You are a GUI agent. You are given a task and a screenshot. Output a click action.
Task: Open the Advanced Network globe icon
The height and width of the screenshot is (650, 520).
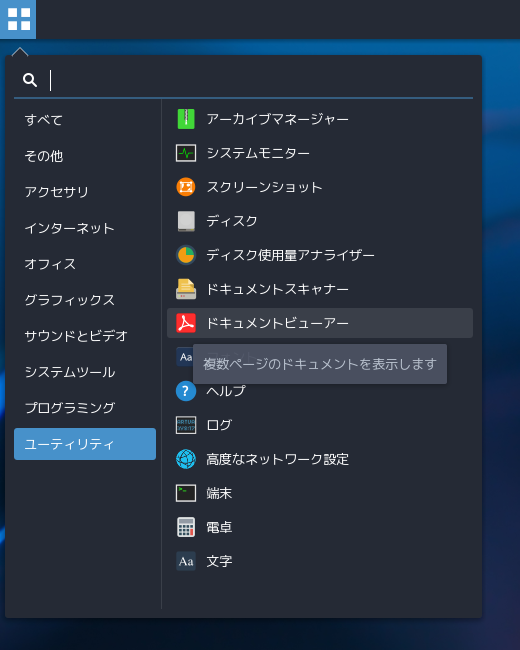186,459
